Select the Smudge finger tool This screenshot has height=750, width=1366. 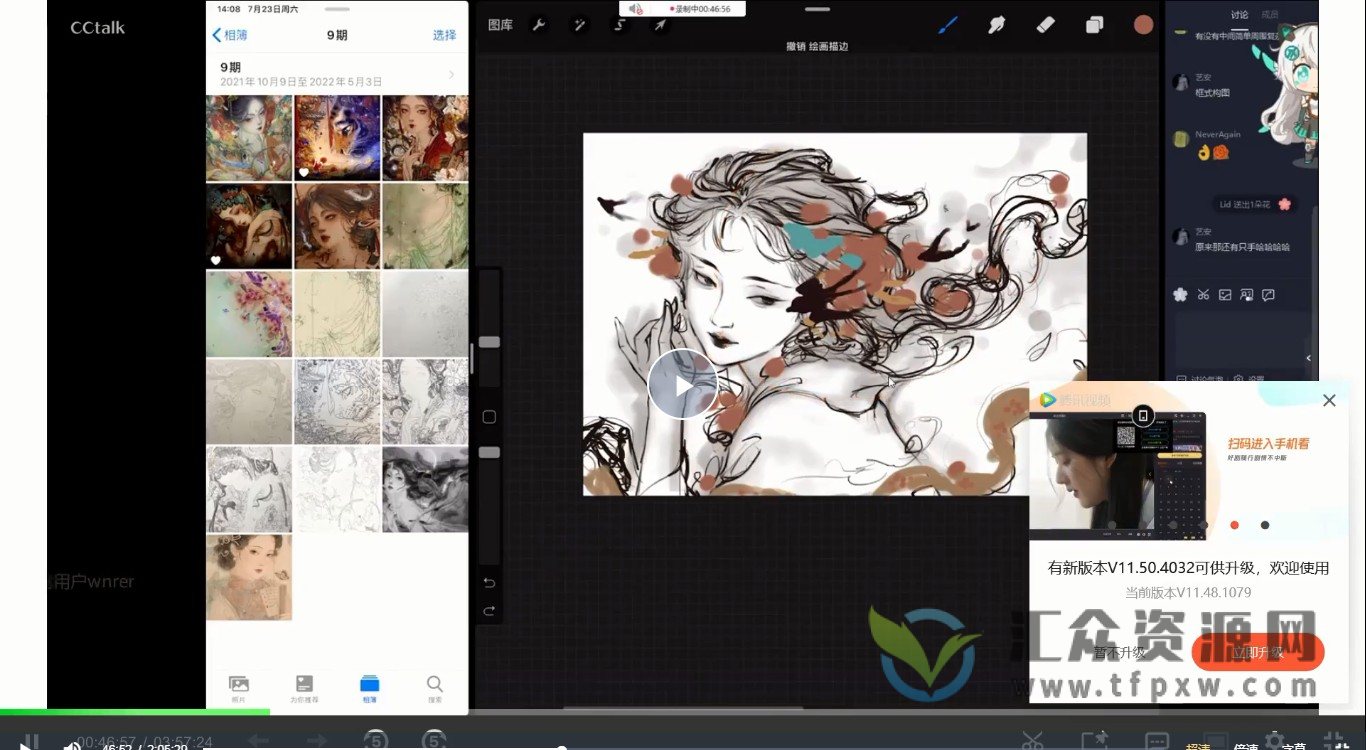click(996, 25)
